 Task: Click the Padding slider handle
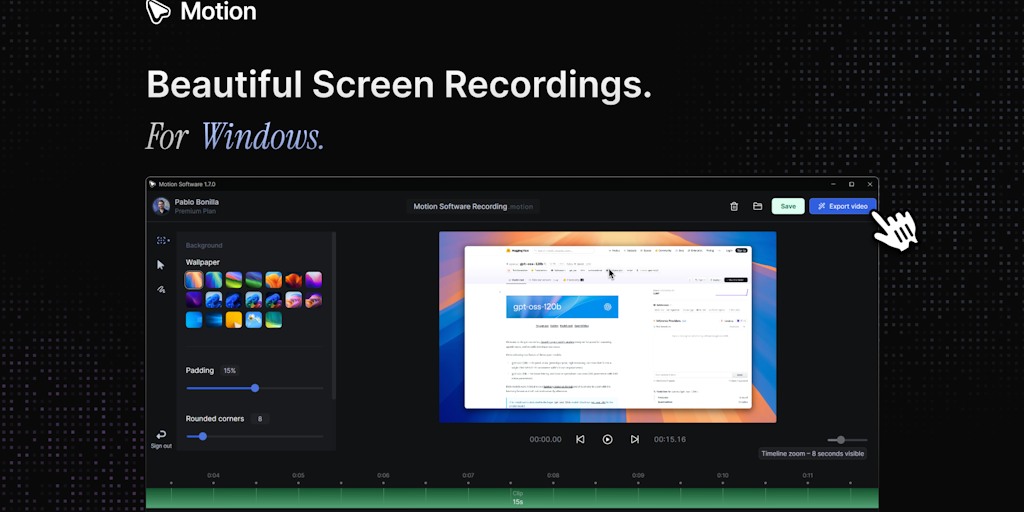pos(255,388)
